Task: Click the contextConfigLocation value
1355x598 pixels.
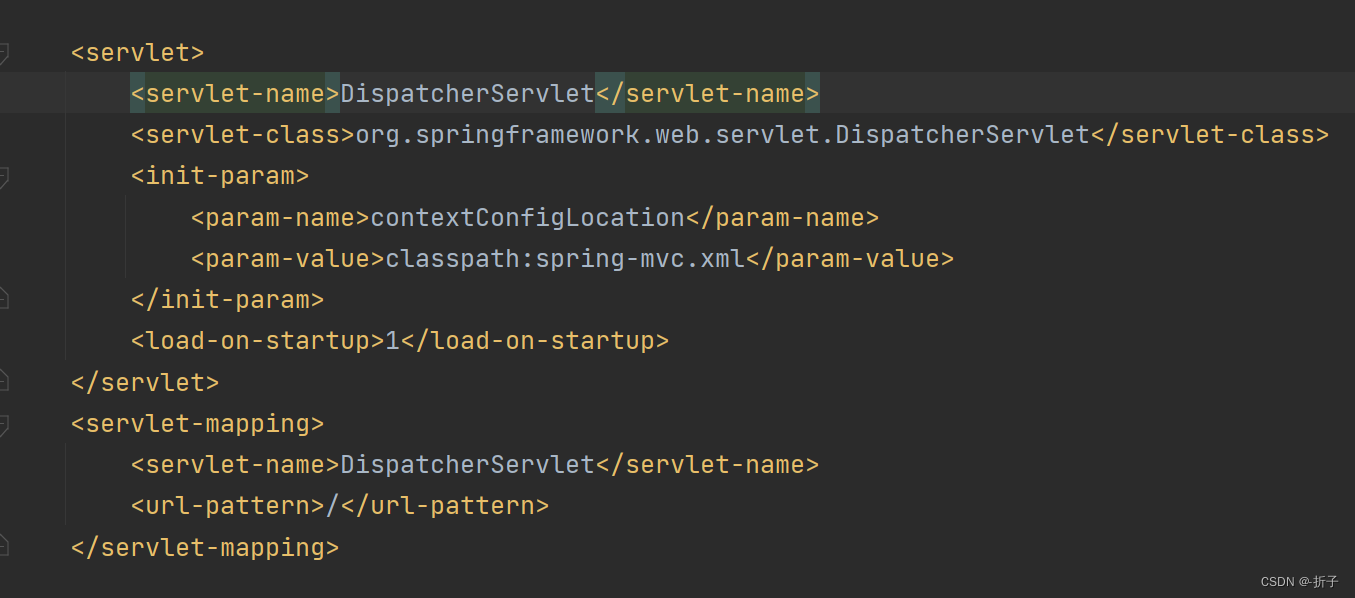Action: 527,217
